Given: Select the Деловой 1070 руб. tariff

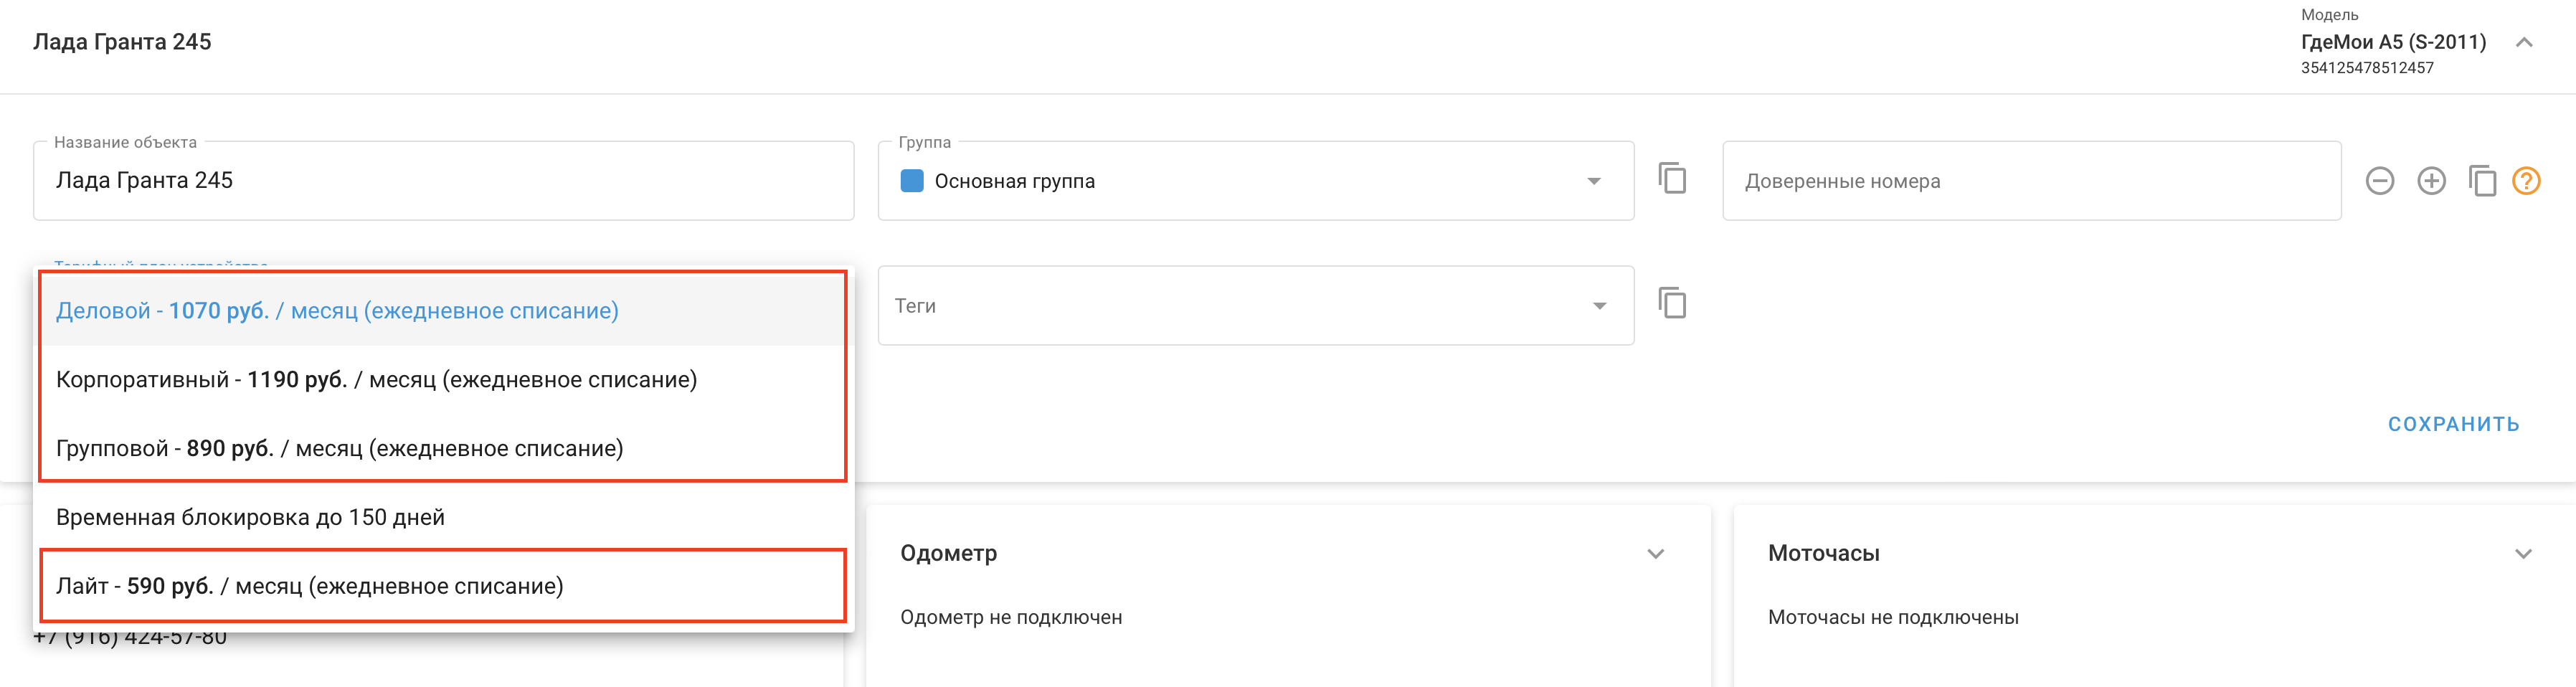Looking at the screenshot, I should point(337,311).
